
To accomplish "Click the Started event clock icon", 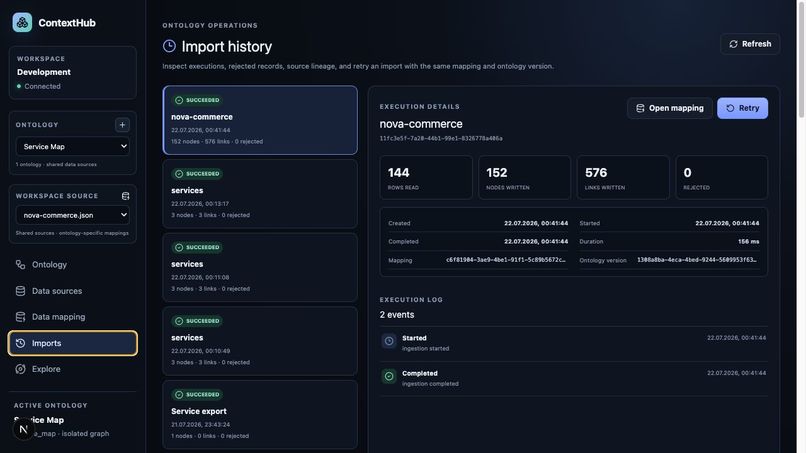I will pyautogui.click(x=389, y=341).
